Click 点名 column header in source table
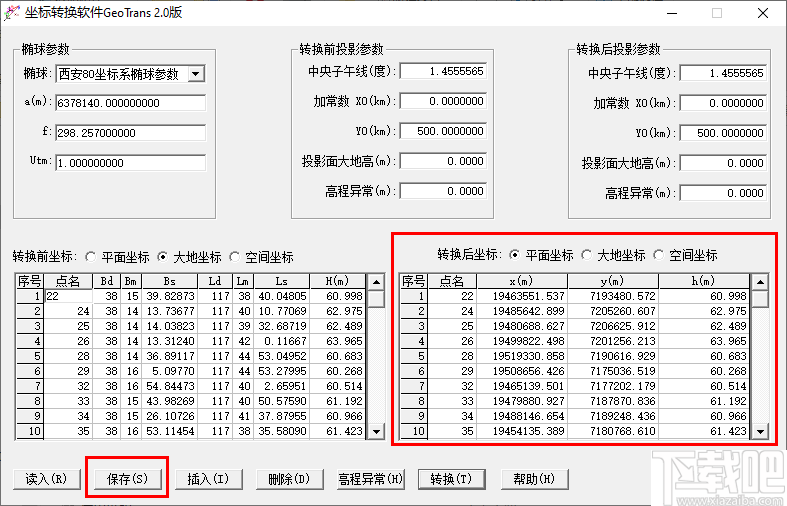 68,281
